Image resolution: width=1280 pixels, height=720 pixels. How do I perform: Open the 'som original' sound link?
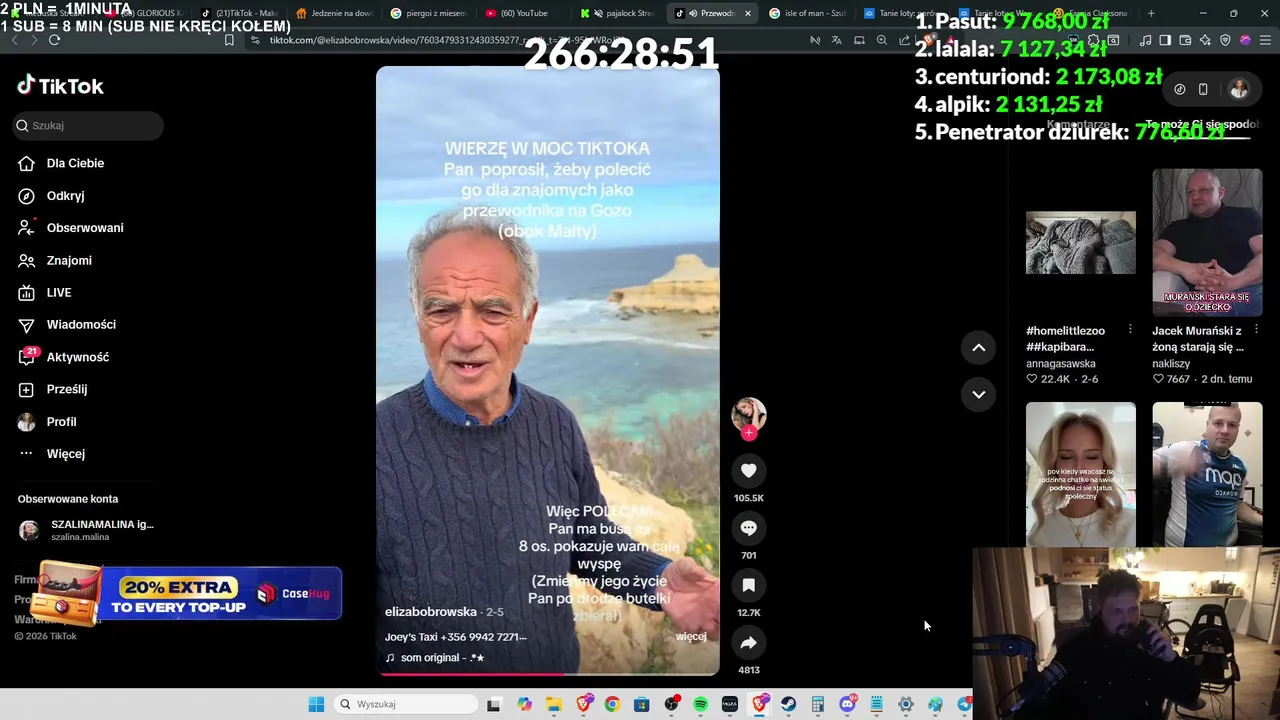436,658
